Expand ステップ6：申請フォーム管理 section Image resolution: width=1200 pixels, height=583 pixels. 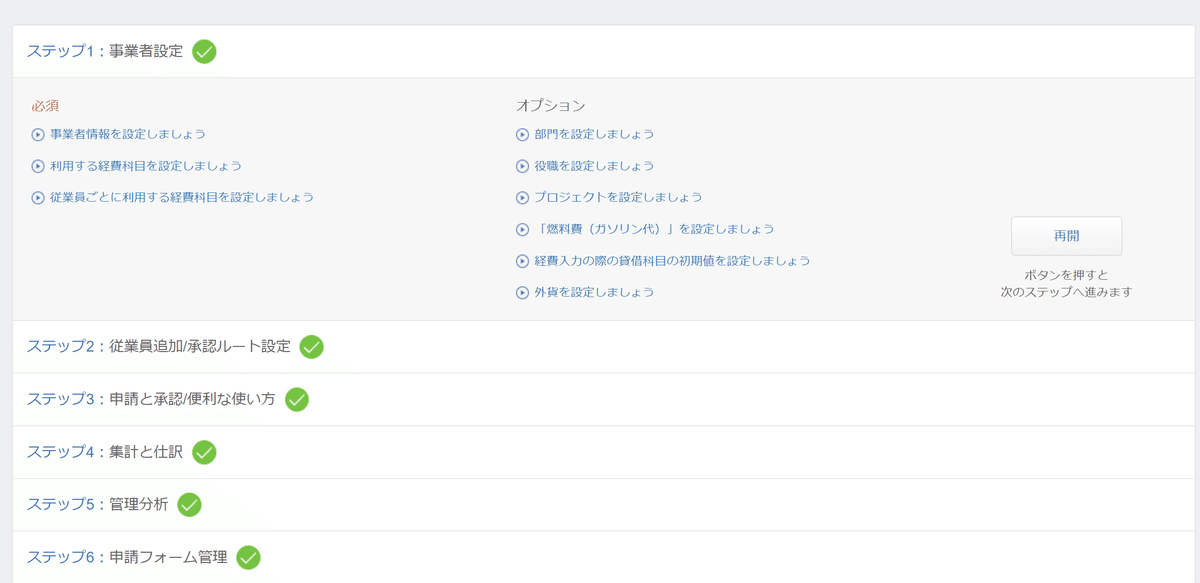pos(127,558)
